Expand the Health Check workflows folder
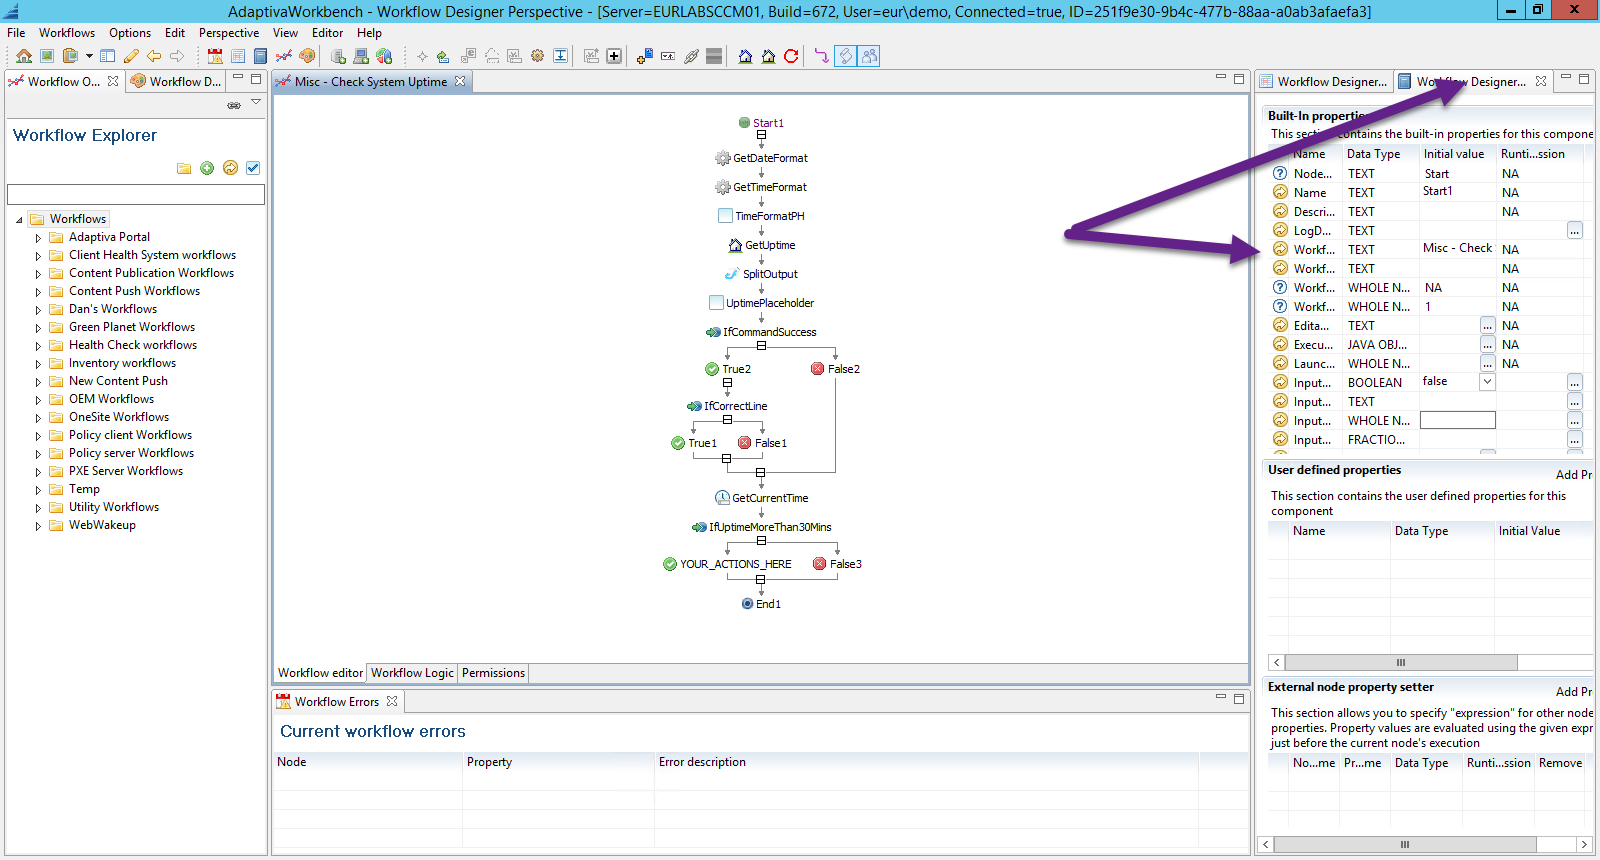This screenshot has height=860, width=1600. point(38,346)
